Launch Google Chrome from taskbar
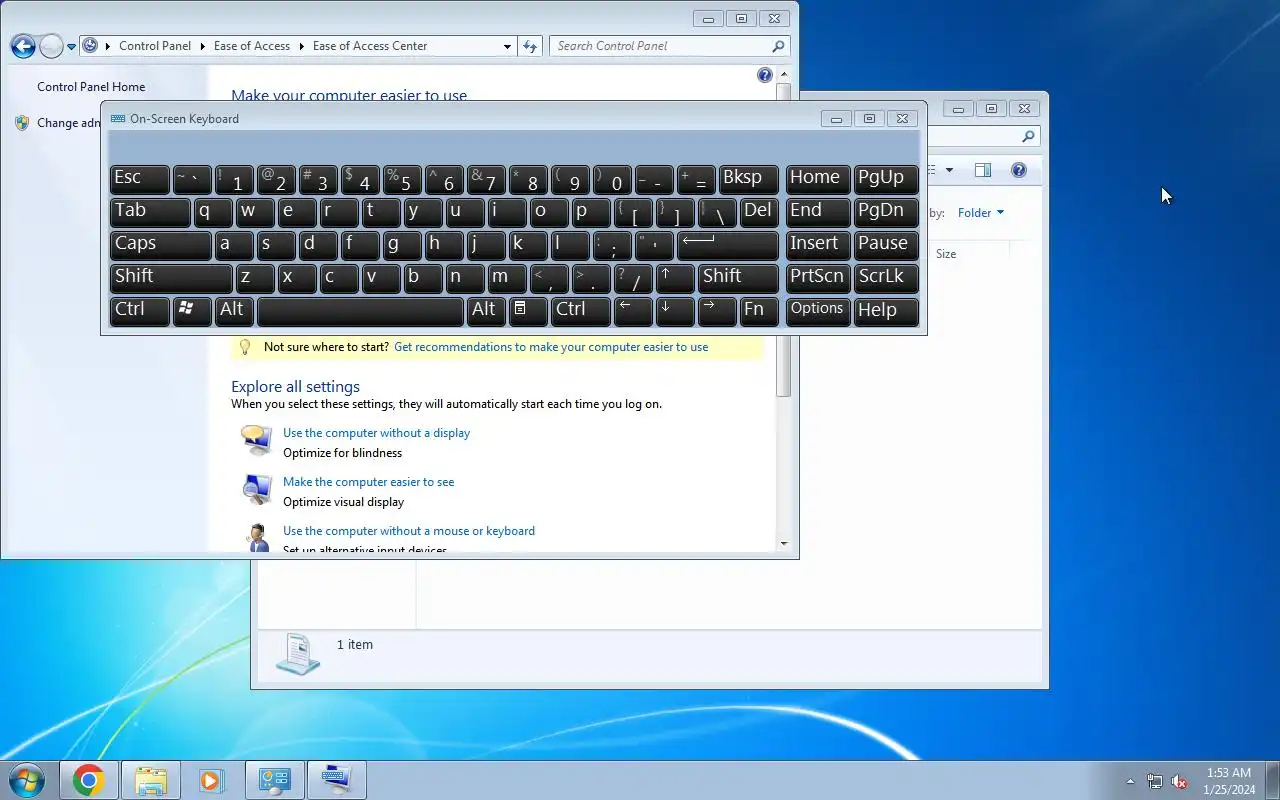Screen dimensions: 1280x800 (88, 780)
